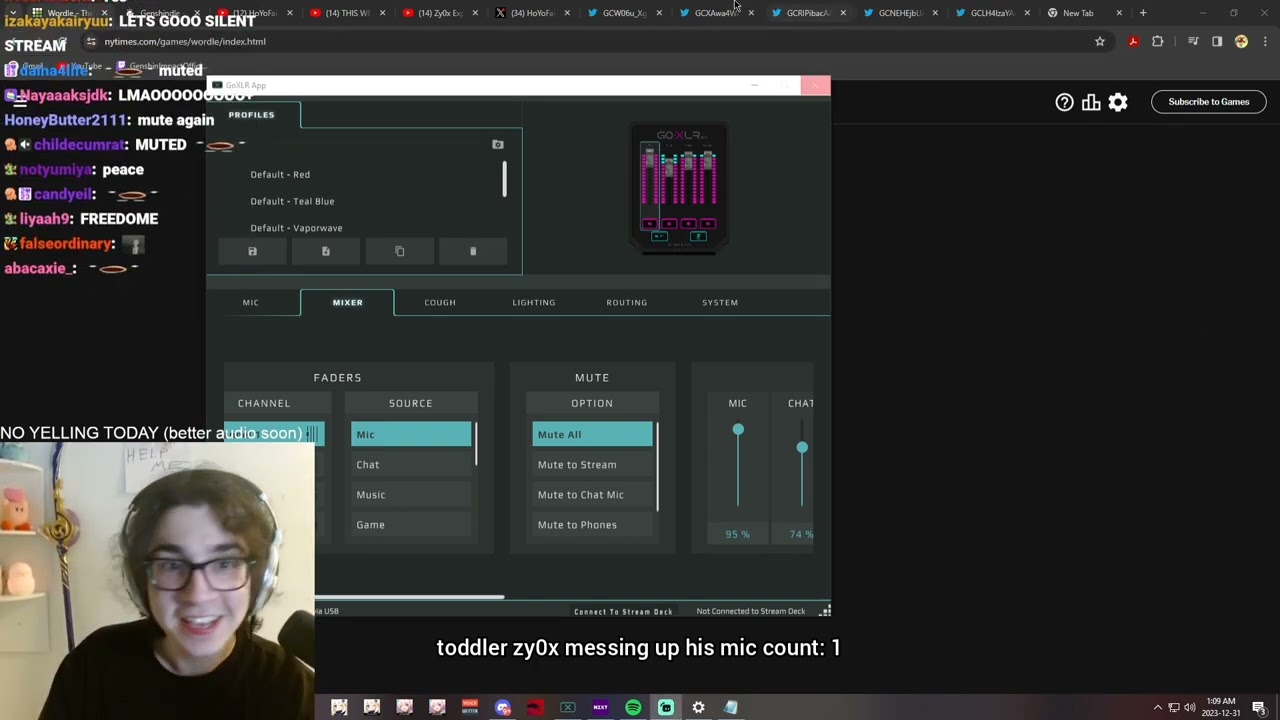Select the Mute to Chat Mic option
1280x720 pixels.
tap(592, 494)
